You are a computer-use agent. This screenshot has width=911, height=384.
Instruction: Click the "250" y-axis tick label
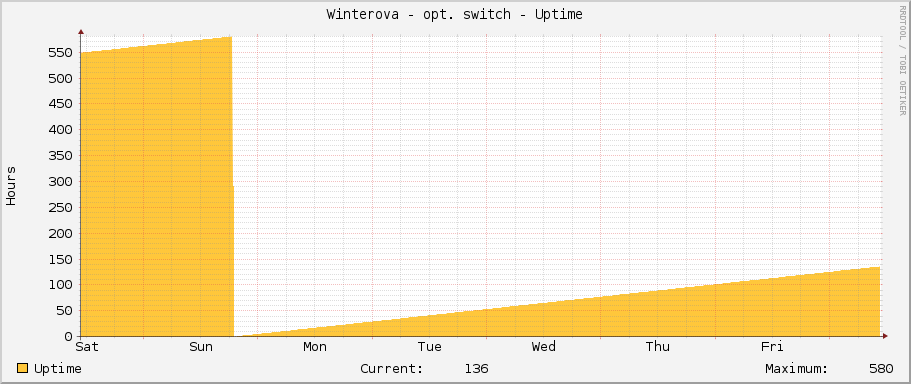[x=60, y=207]
